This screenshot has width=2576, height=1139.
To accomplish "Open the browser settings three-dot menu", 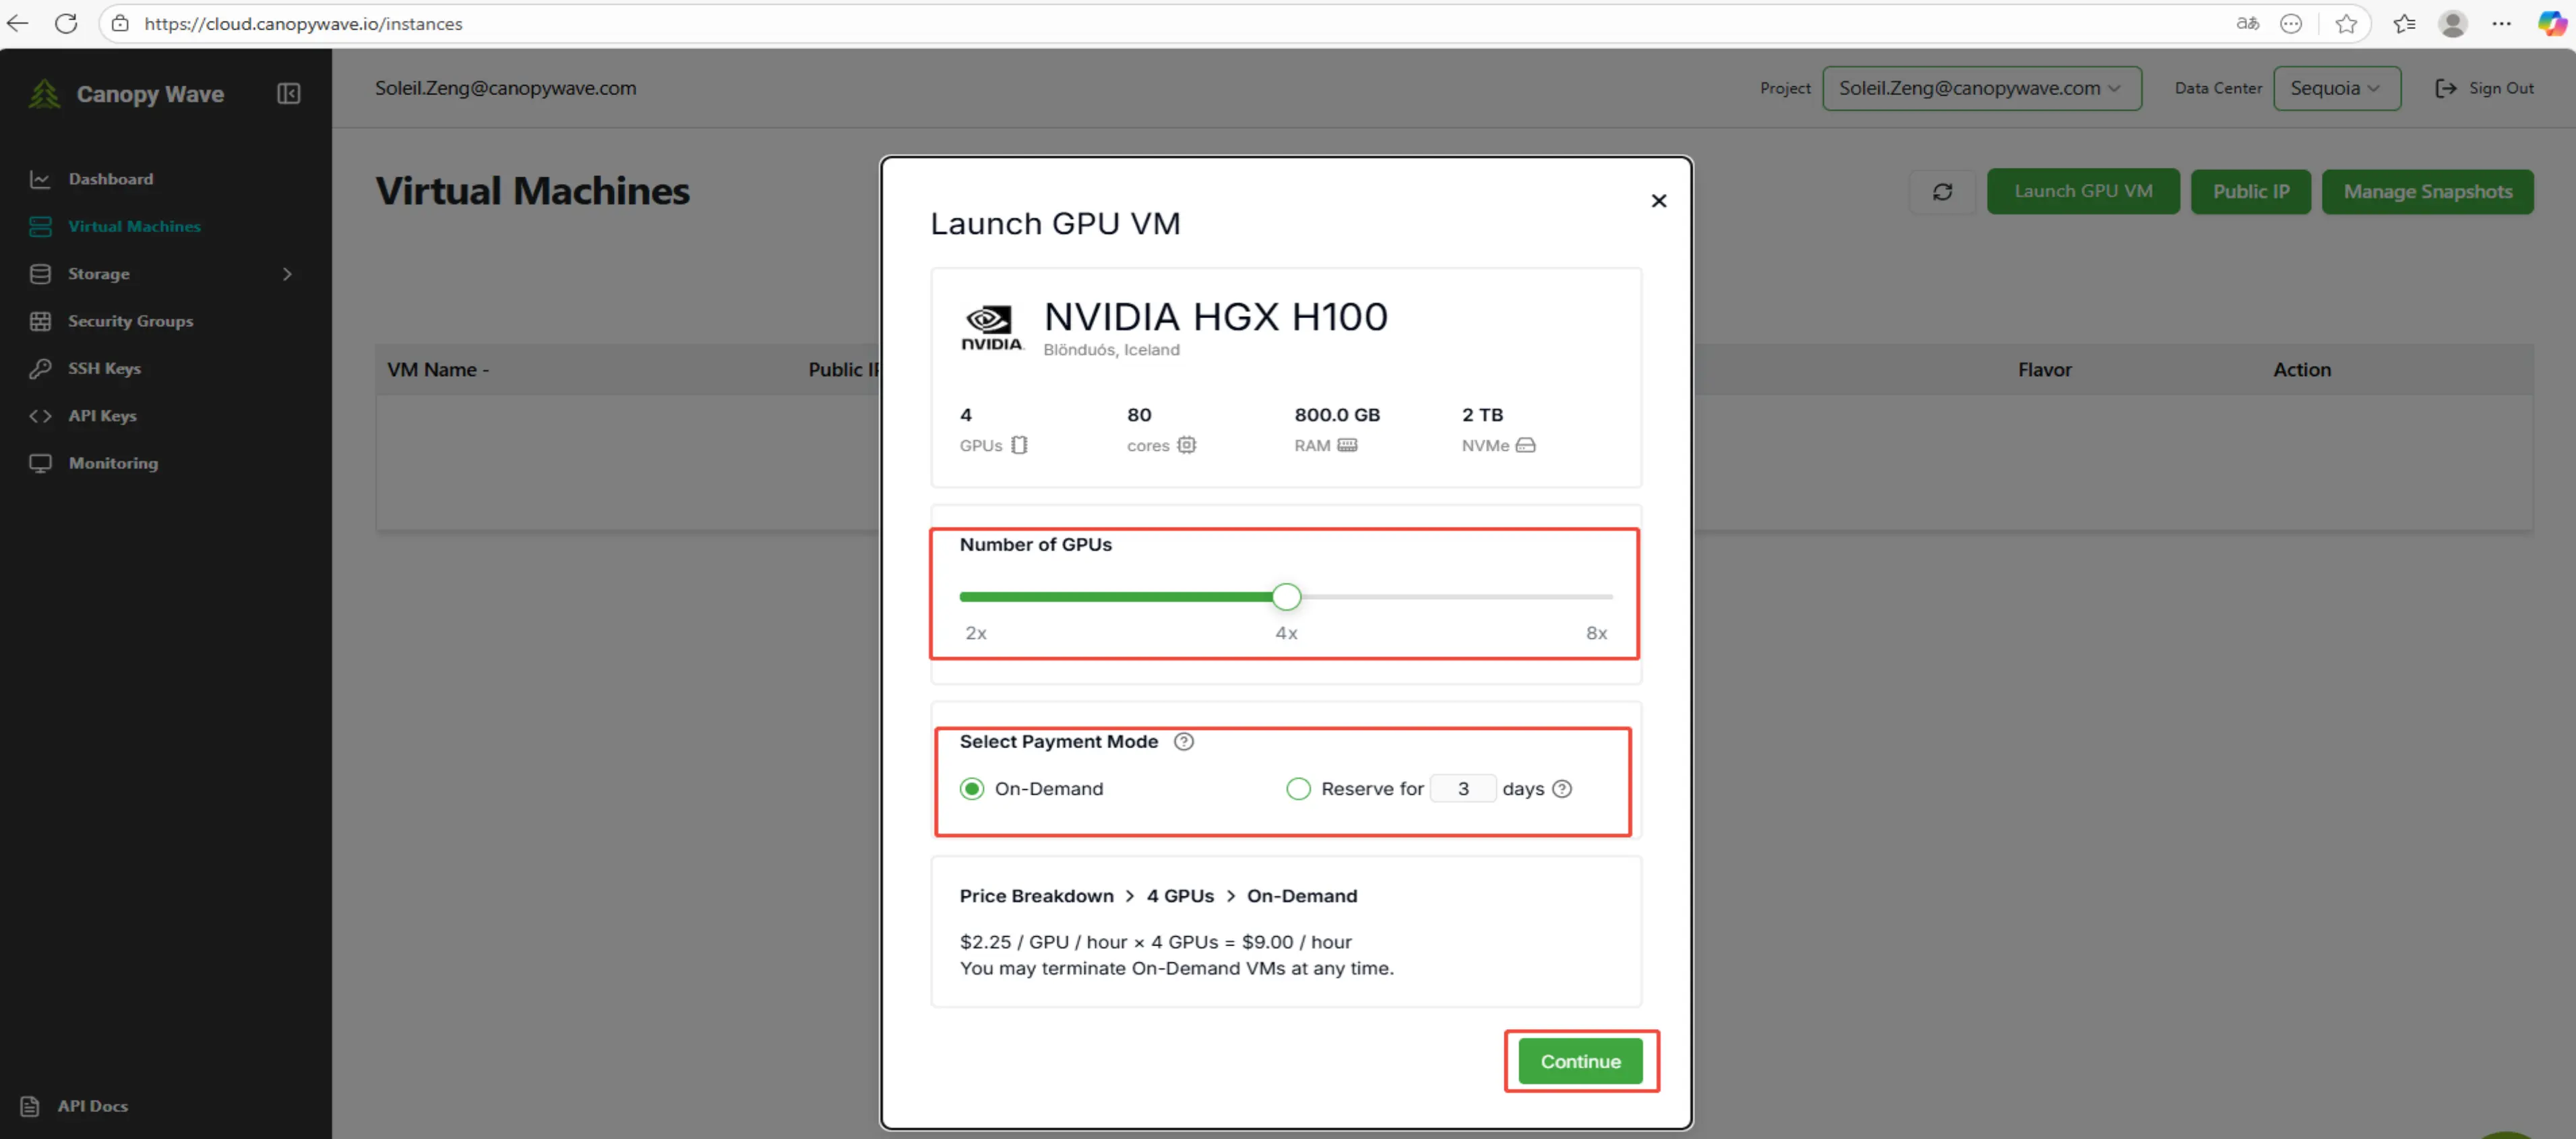I will pos(2500,23).
